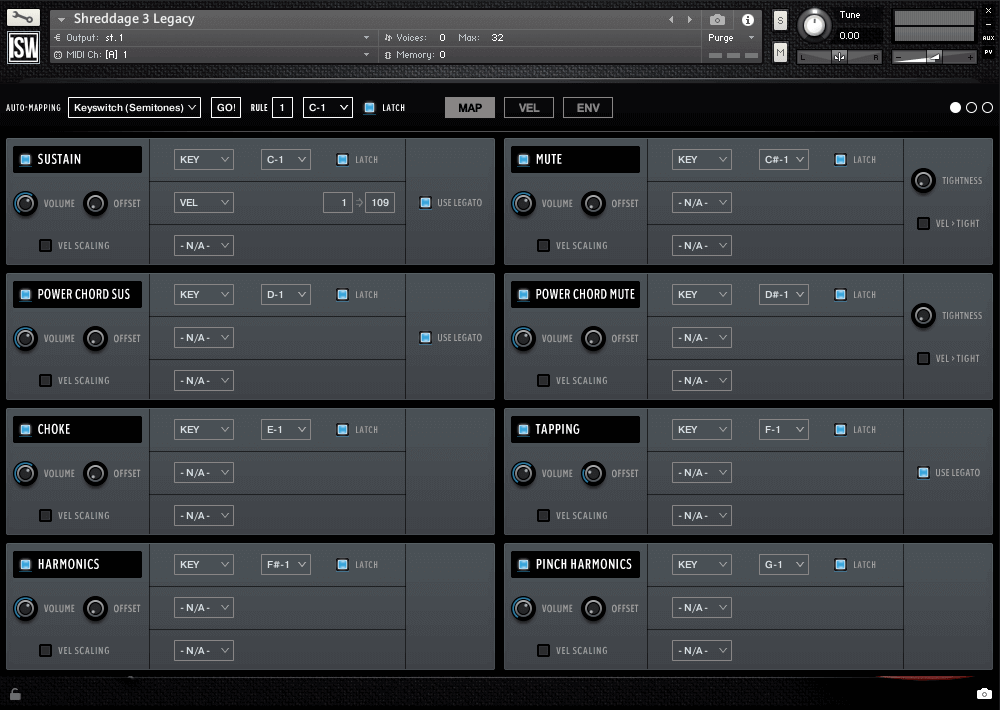
Task: Click the aux send icon
Action: (988, 37)
